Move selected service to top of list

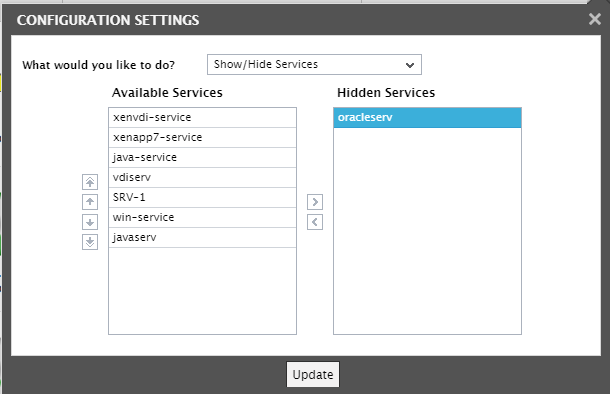90,182
